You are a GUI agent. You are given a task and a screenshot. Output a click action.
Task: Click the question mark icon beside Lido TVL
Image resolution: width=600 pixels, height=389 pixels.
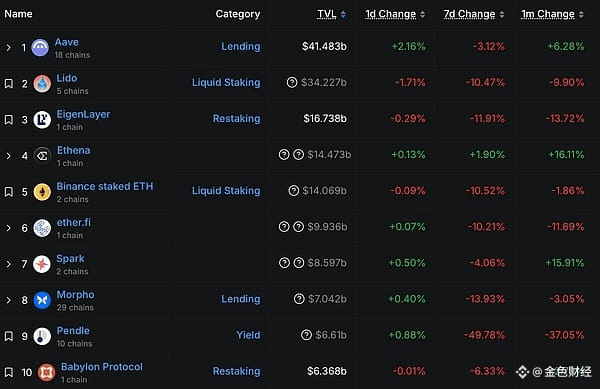tap(292, 82)
